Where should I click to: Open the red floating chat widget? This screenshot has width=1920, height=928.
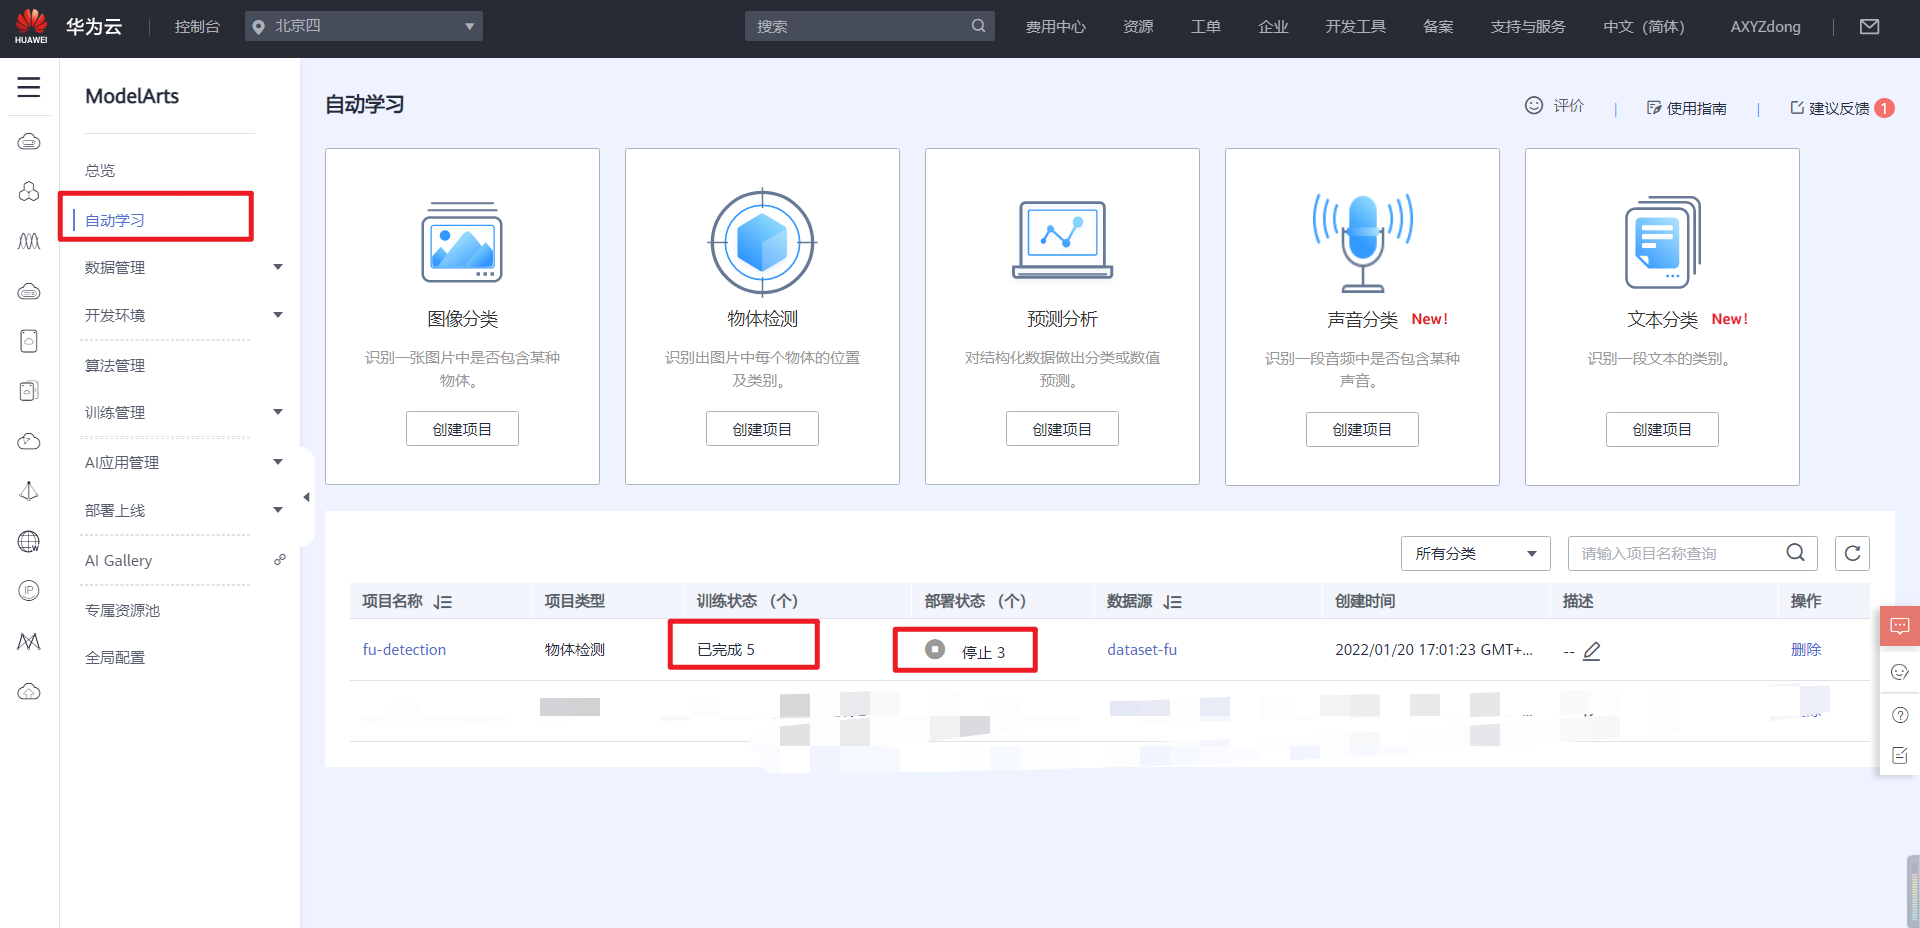(x=1900, y=626)
